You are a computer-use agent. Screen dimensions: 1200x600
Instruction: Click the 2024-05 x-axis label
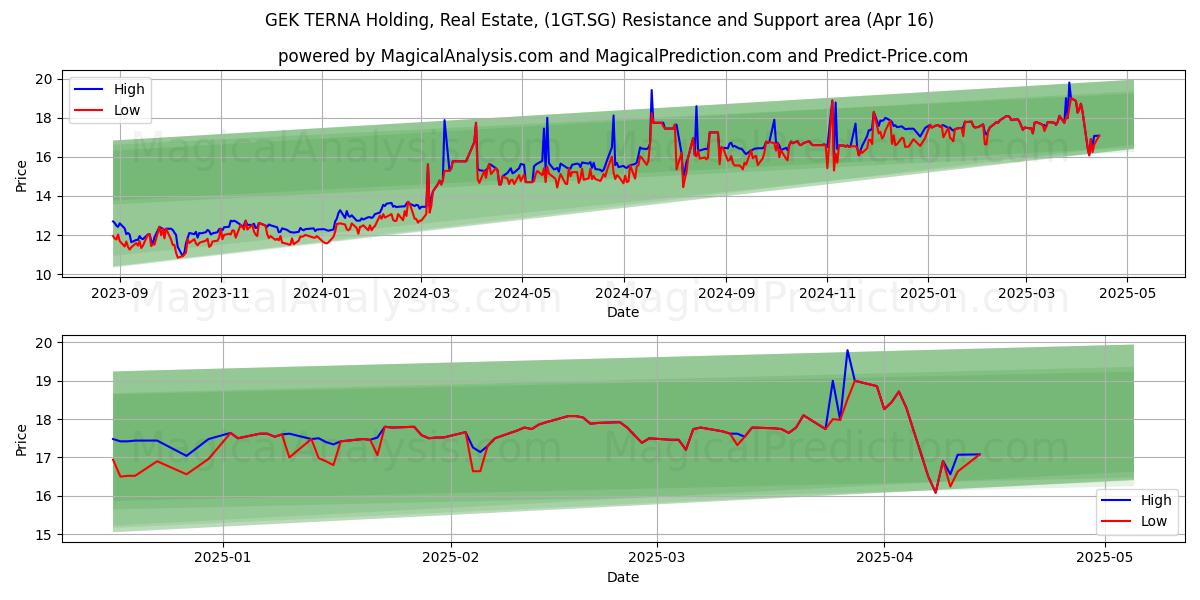point(522,293)
